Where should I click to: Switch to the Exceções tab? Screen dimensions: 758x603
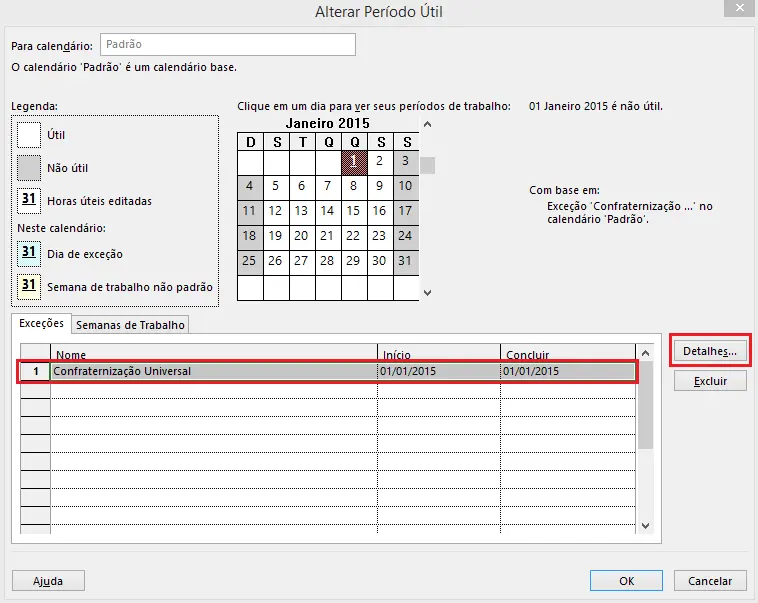coord(41,323)
